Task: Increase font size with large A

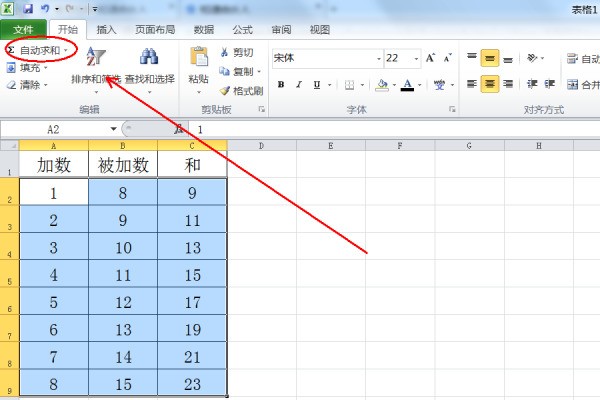Action: tap(430, 58)
